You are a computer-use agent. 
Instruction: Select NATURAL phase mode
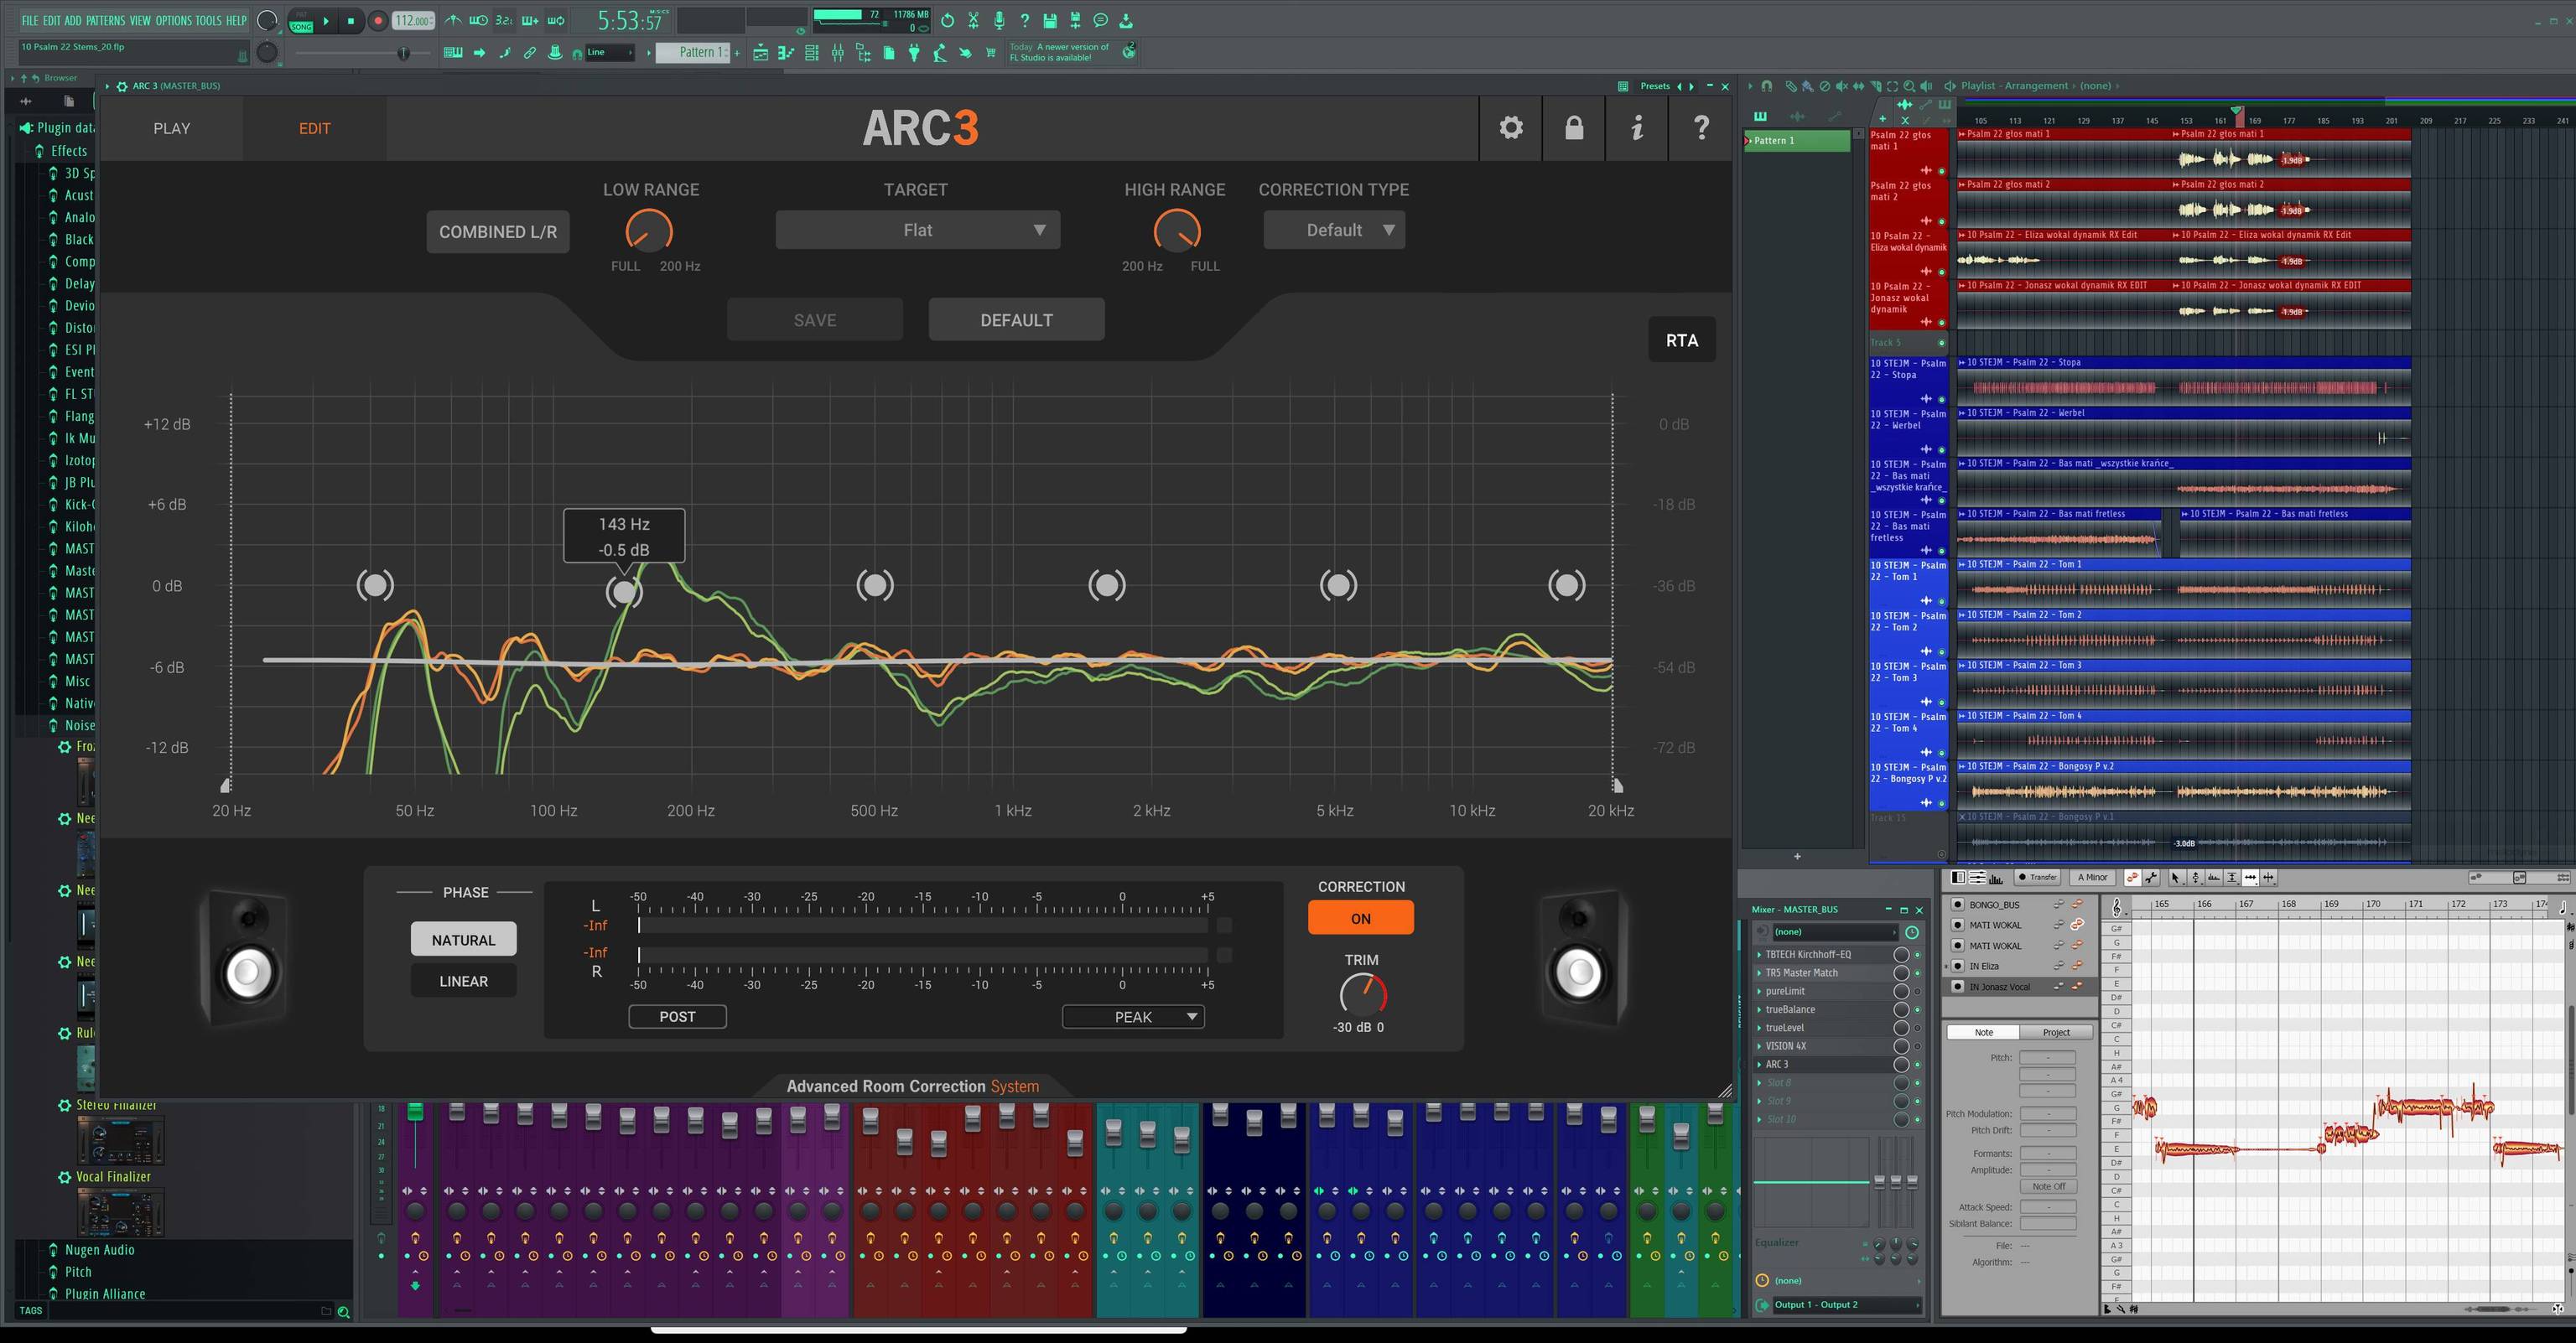tap(463, 939)
